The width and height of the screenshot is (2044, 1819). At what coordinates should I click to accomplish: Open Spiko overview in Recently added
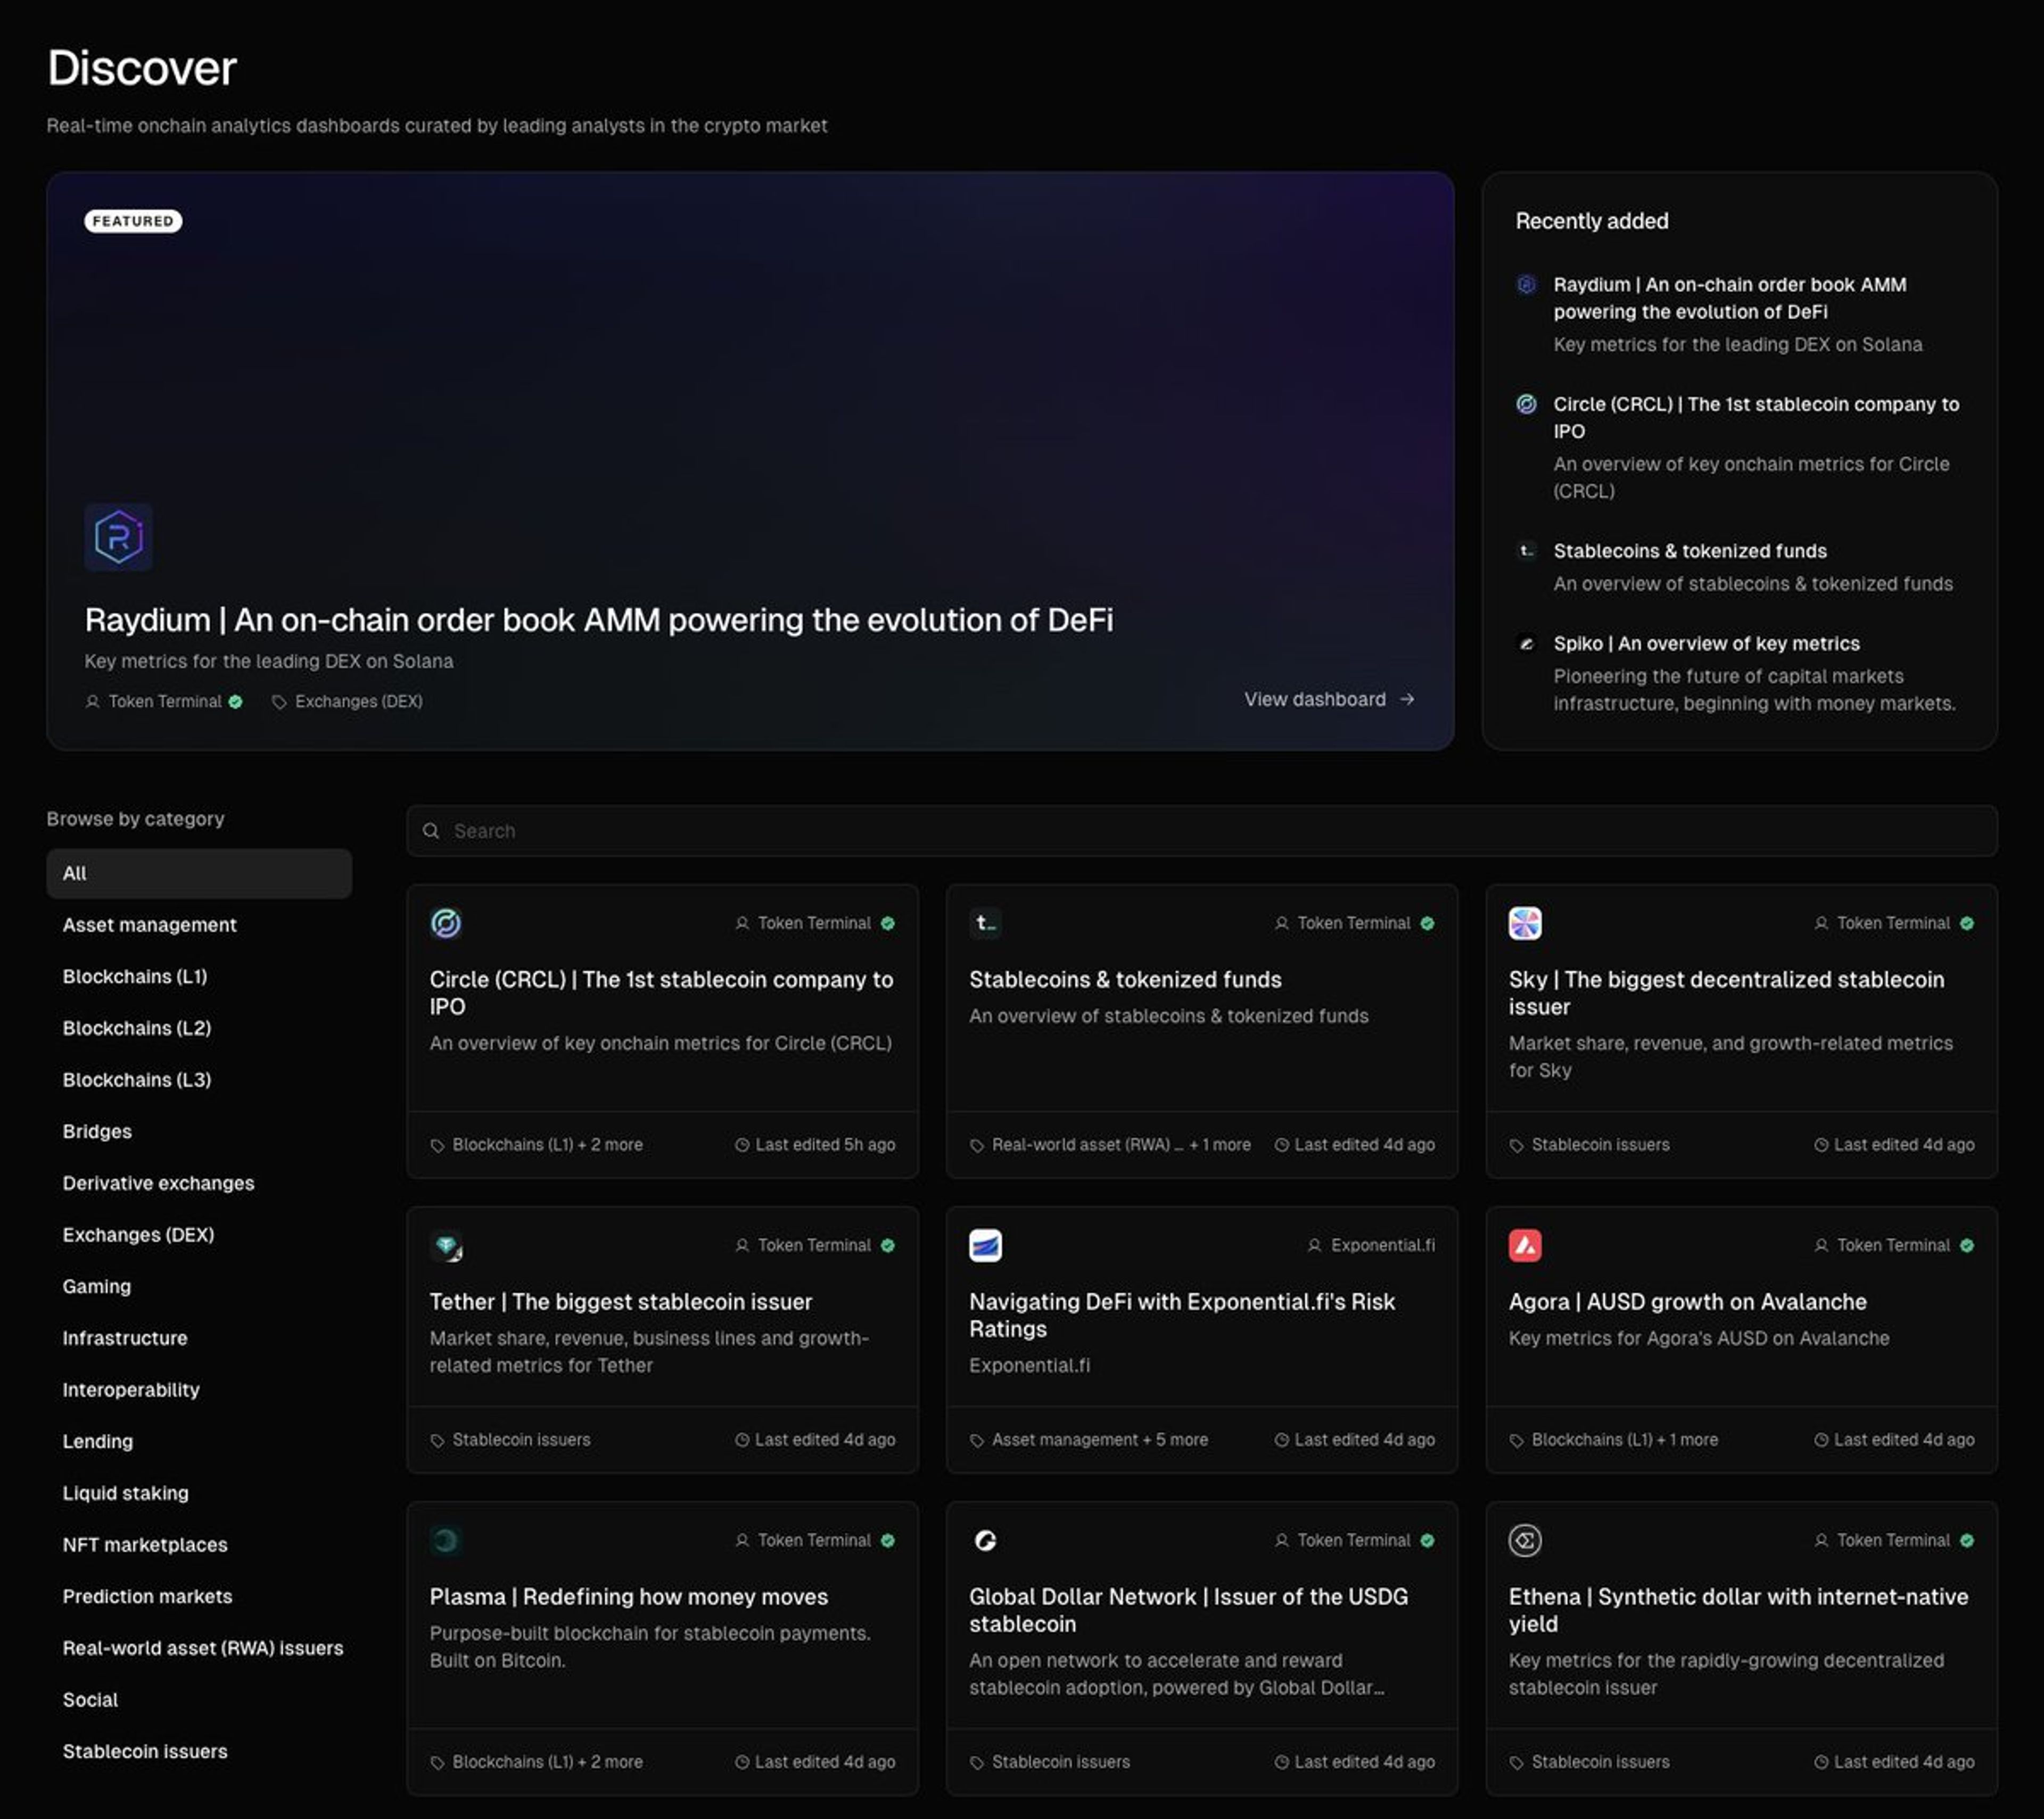1707,643
